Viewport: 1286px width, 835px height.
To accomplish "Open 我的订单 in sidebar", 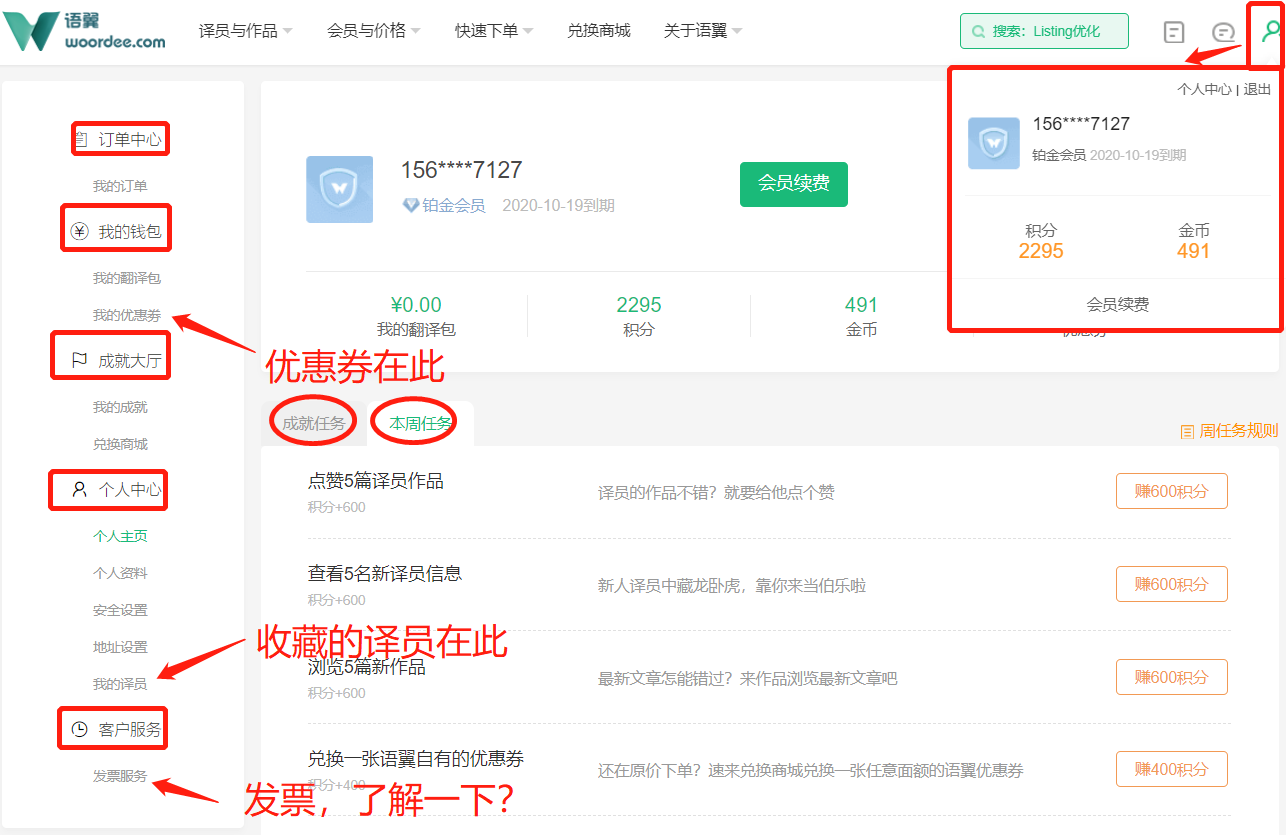I will [120, 186].
